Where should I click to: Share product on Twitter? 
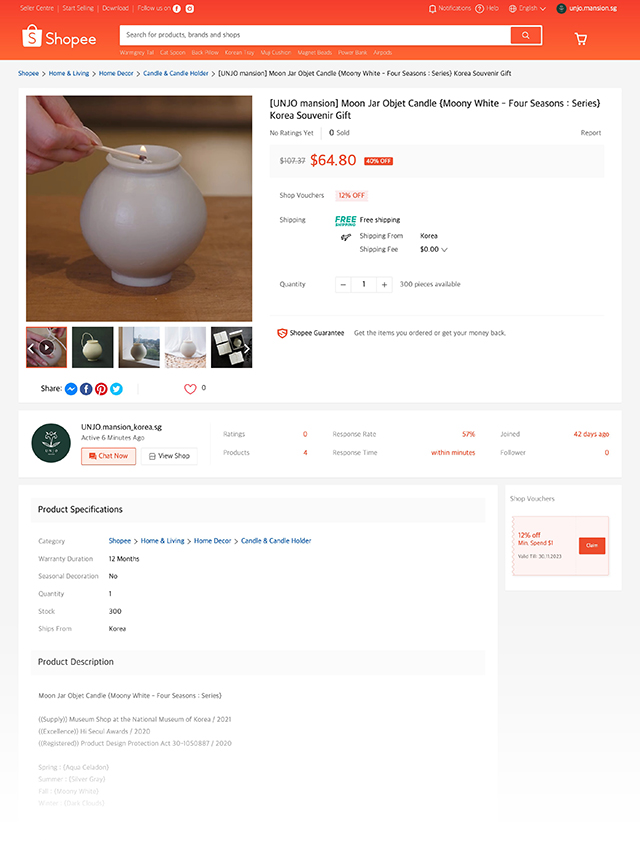[x=116, y=389]
